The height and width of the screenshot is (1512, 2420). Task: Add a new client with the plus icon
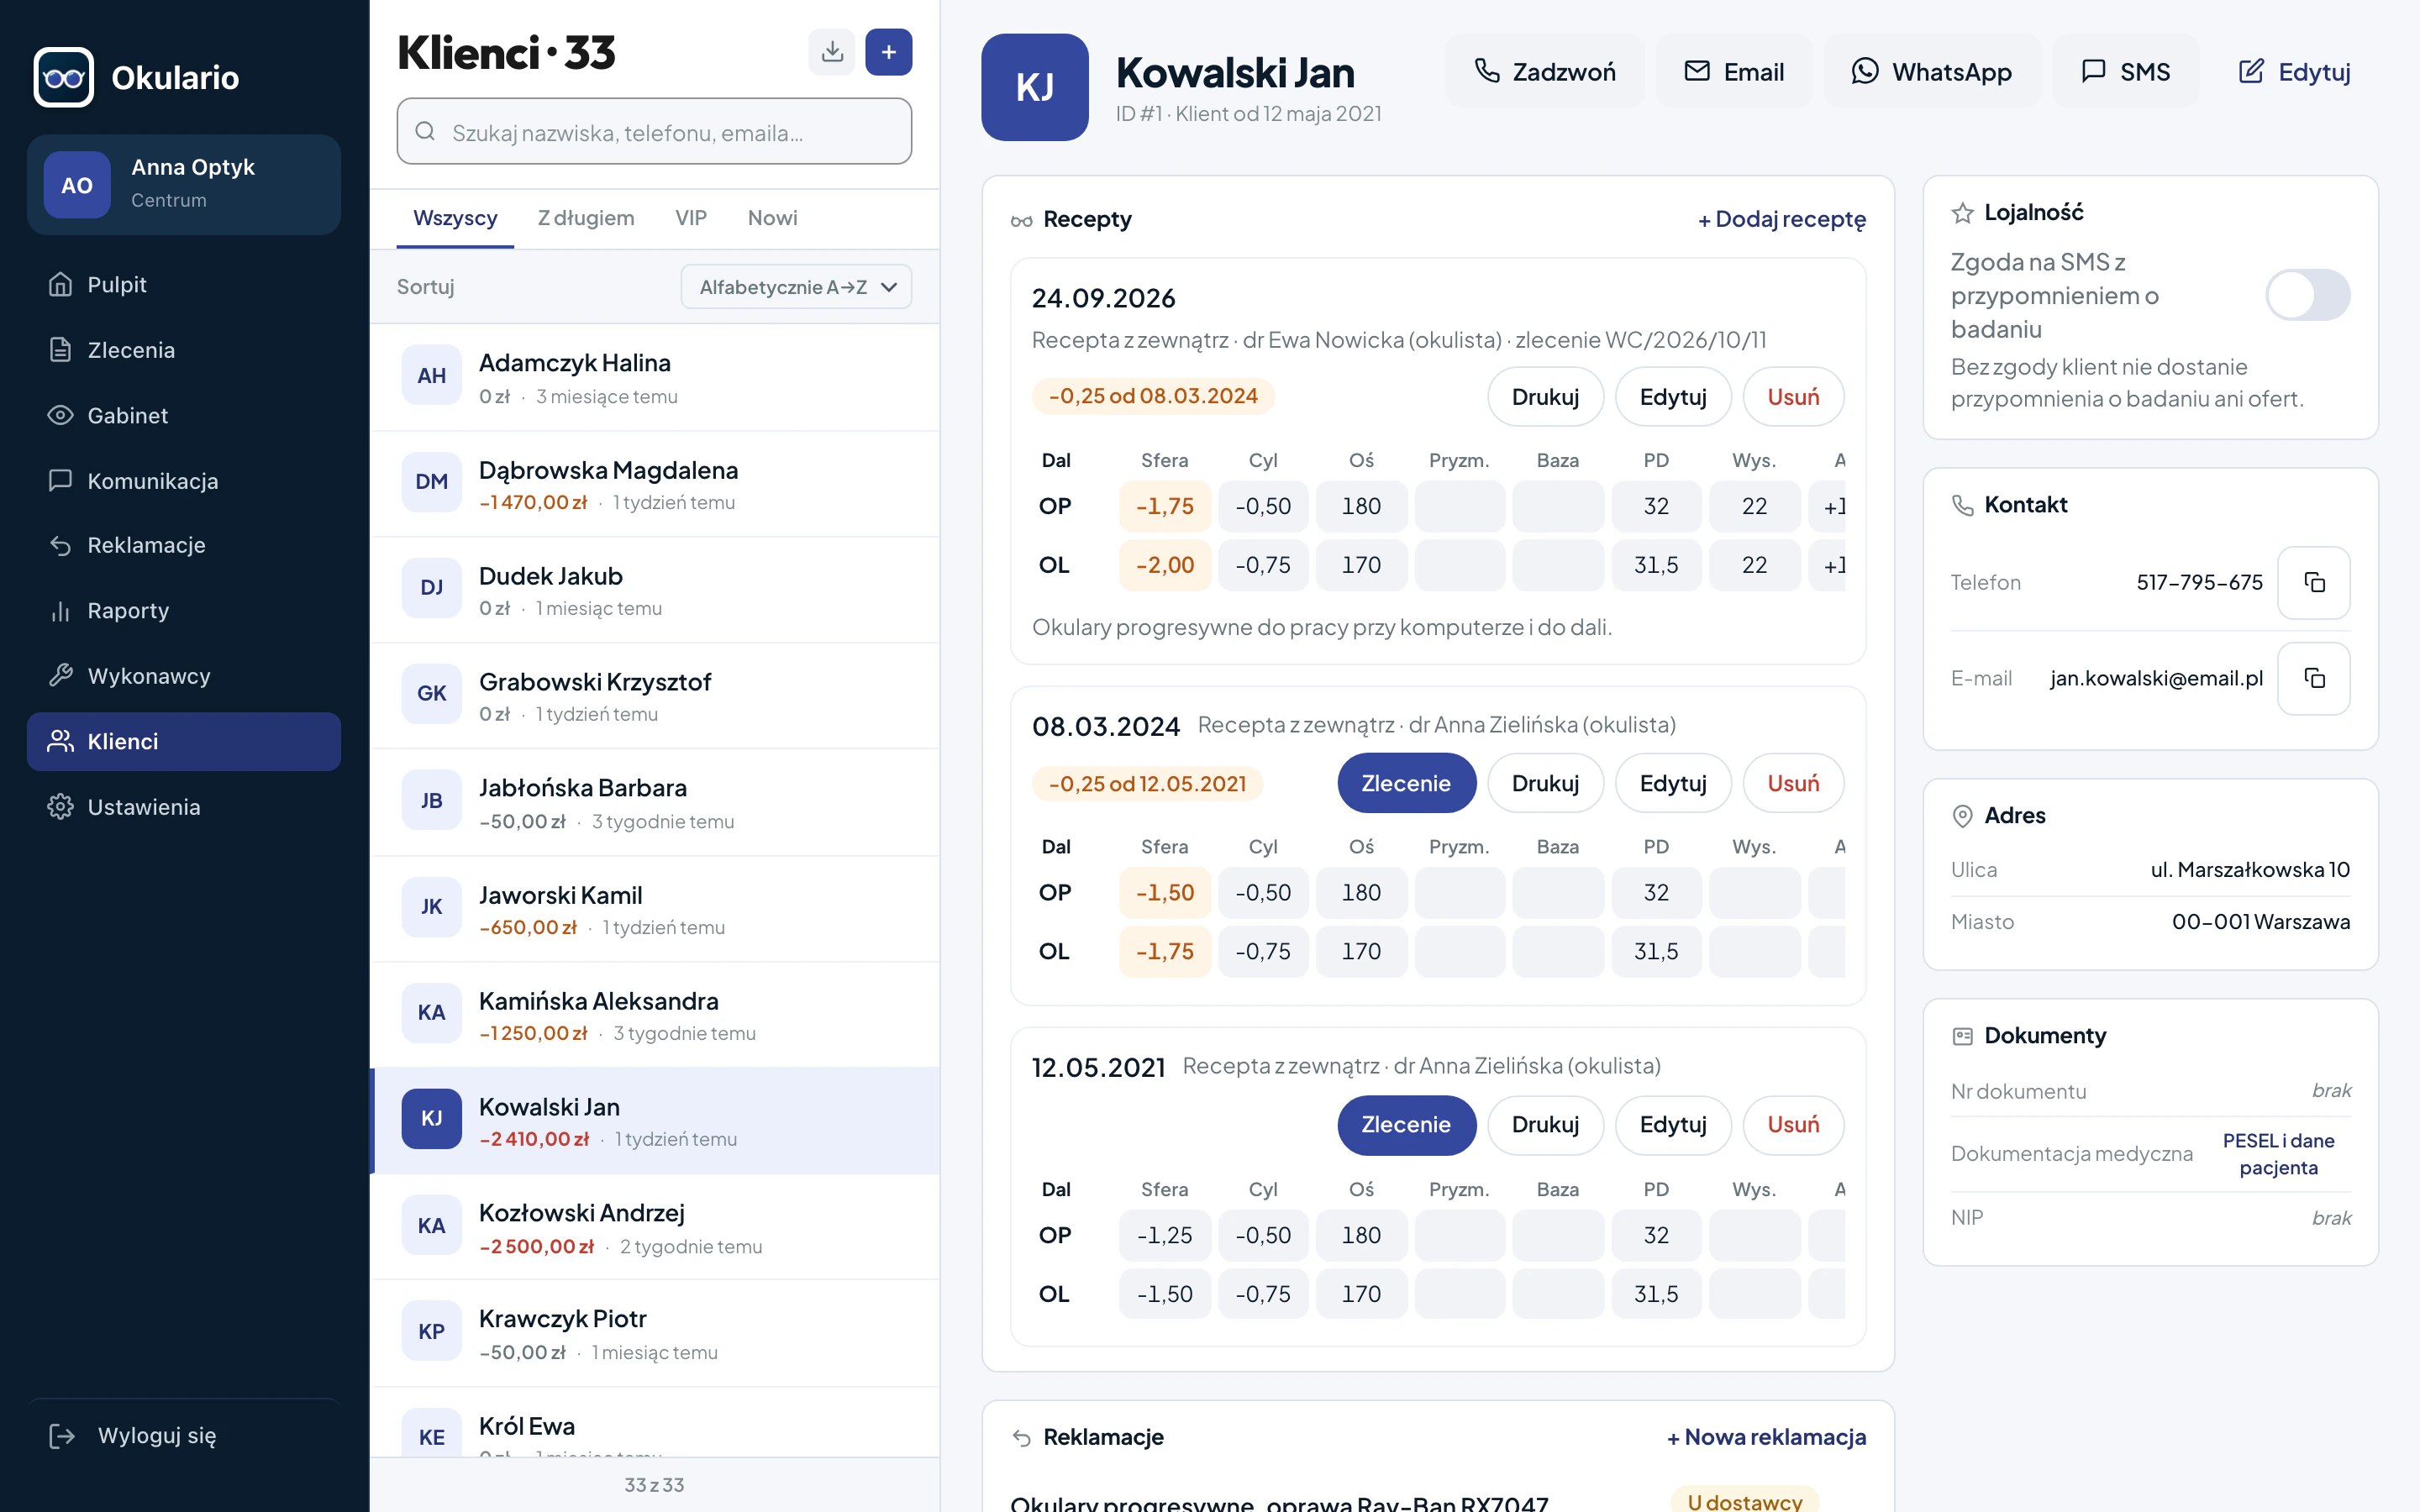[x=888, y=52]
